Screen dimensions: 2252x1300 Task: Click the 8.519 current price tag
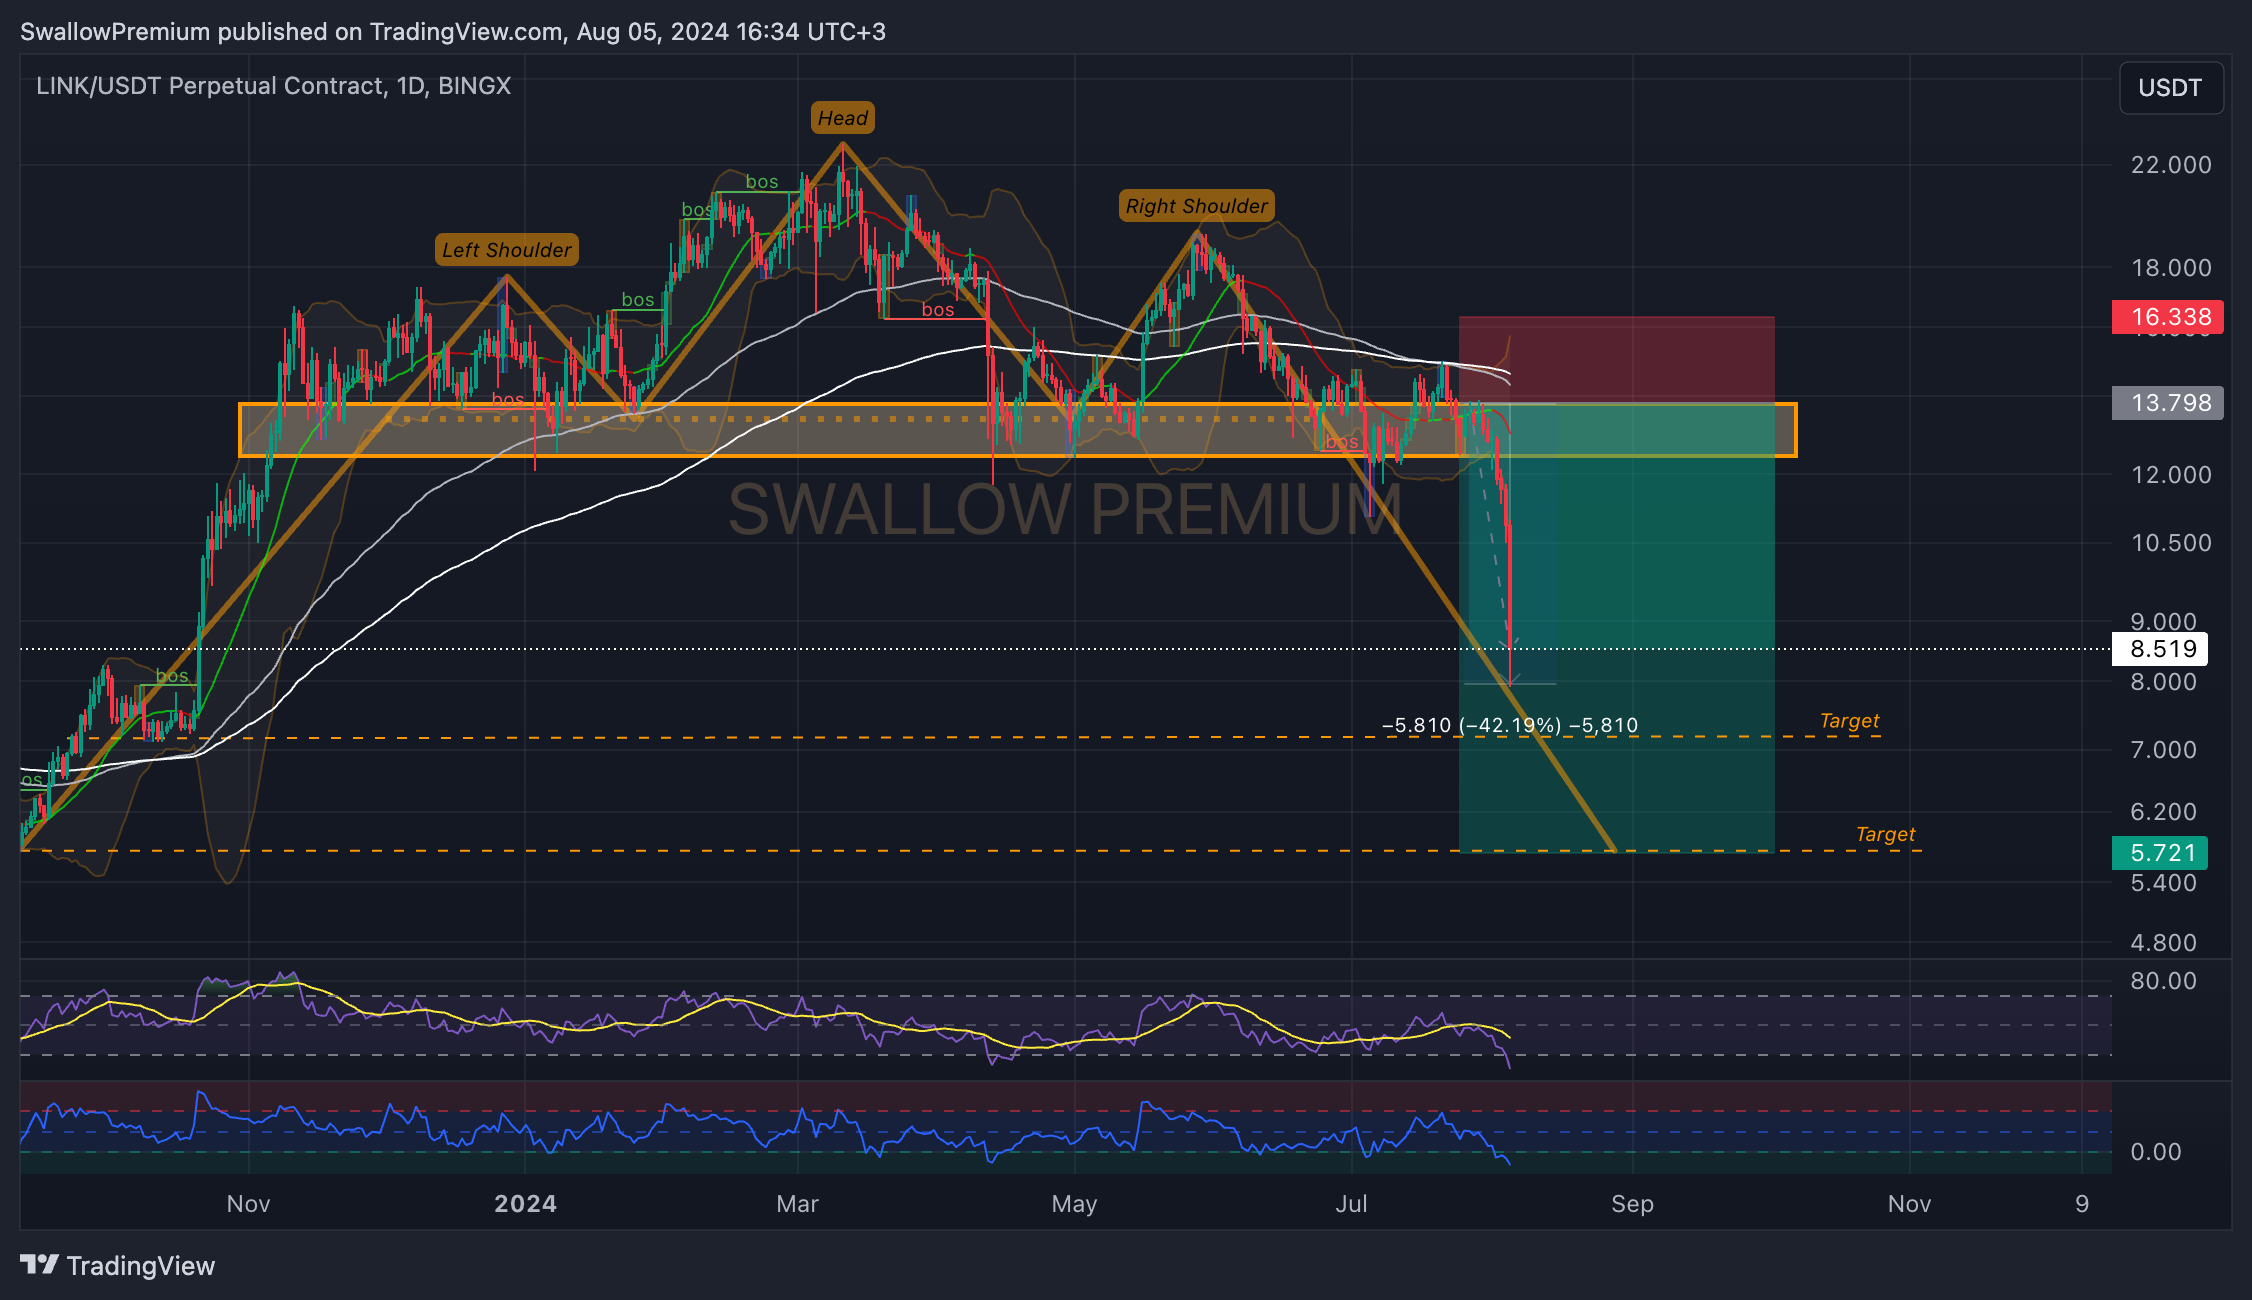[2160, 649]
